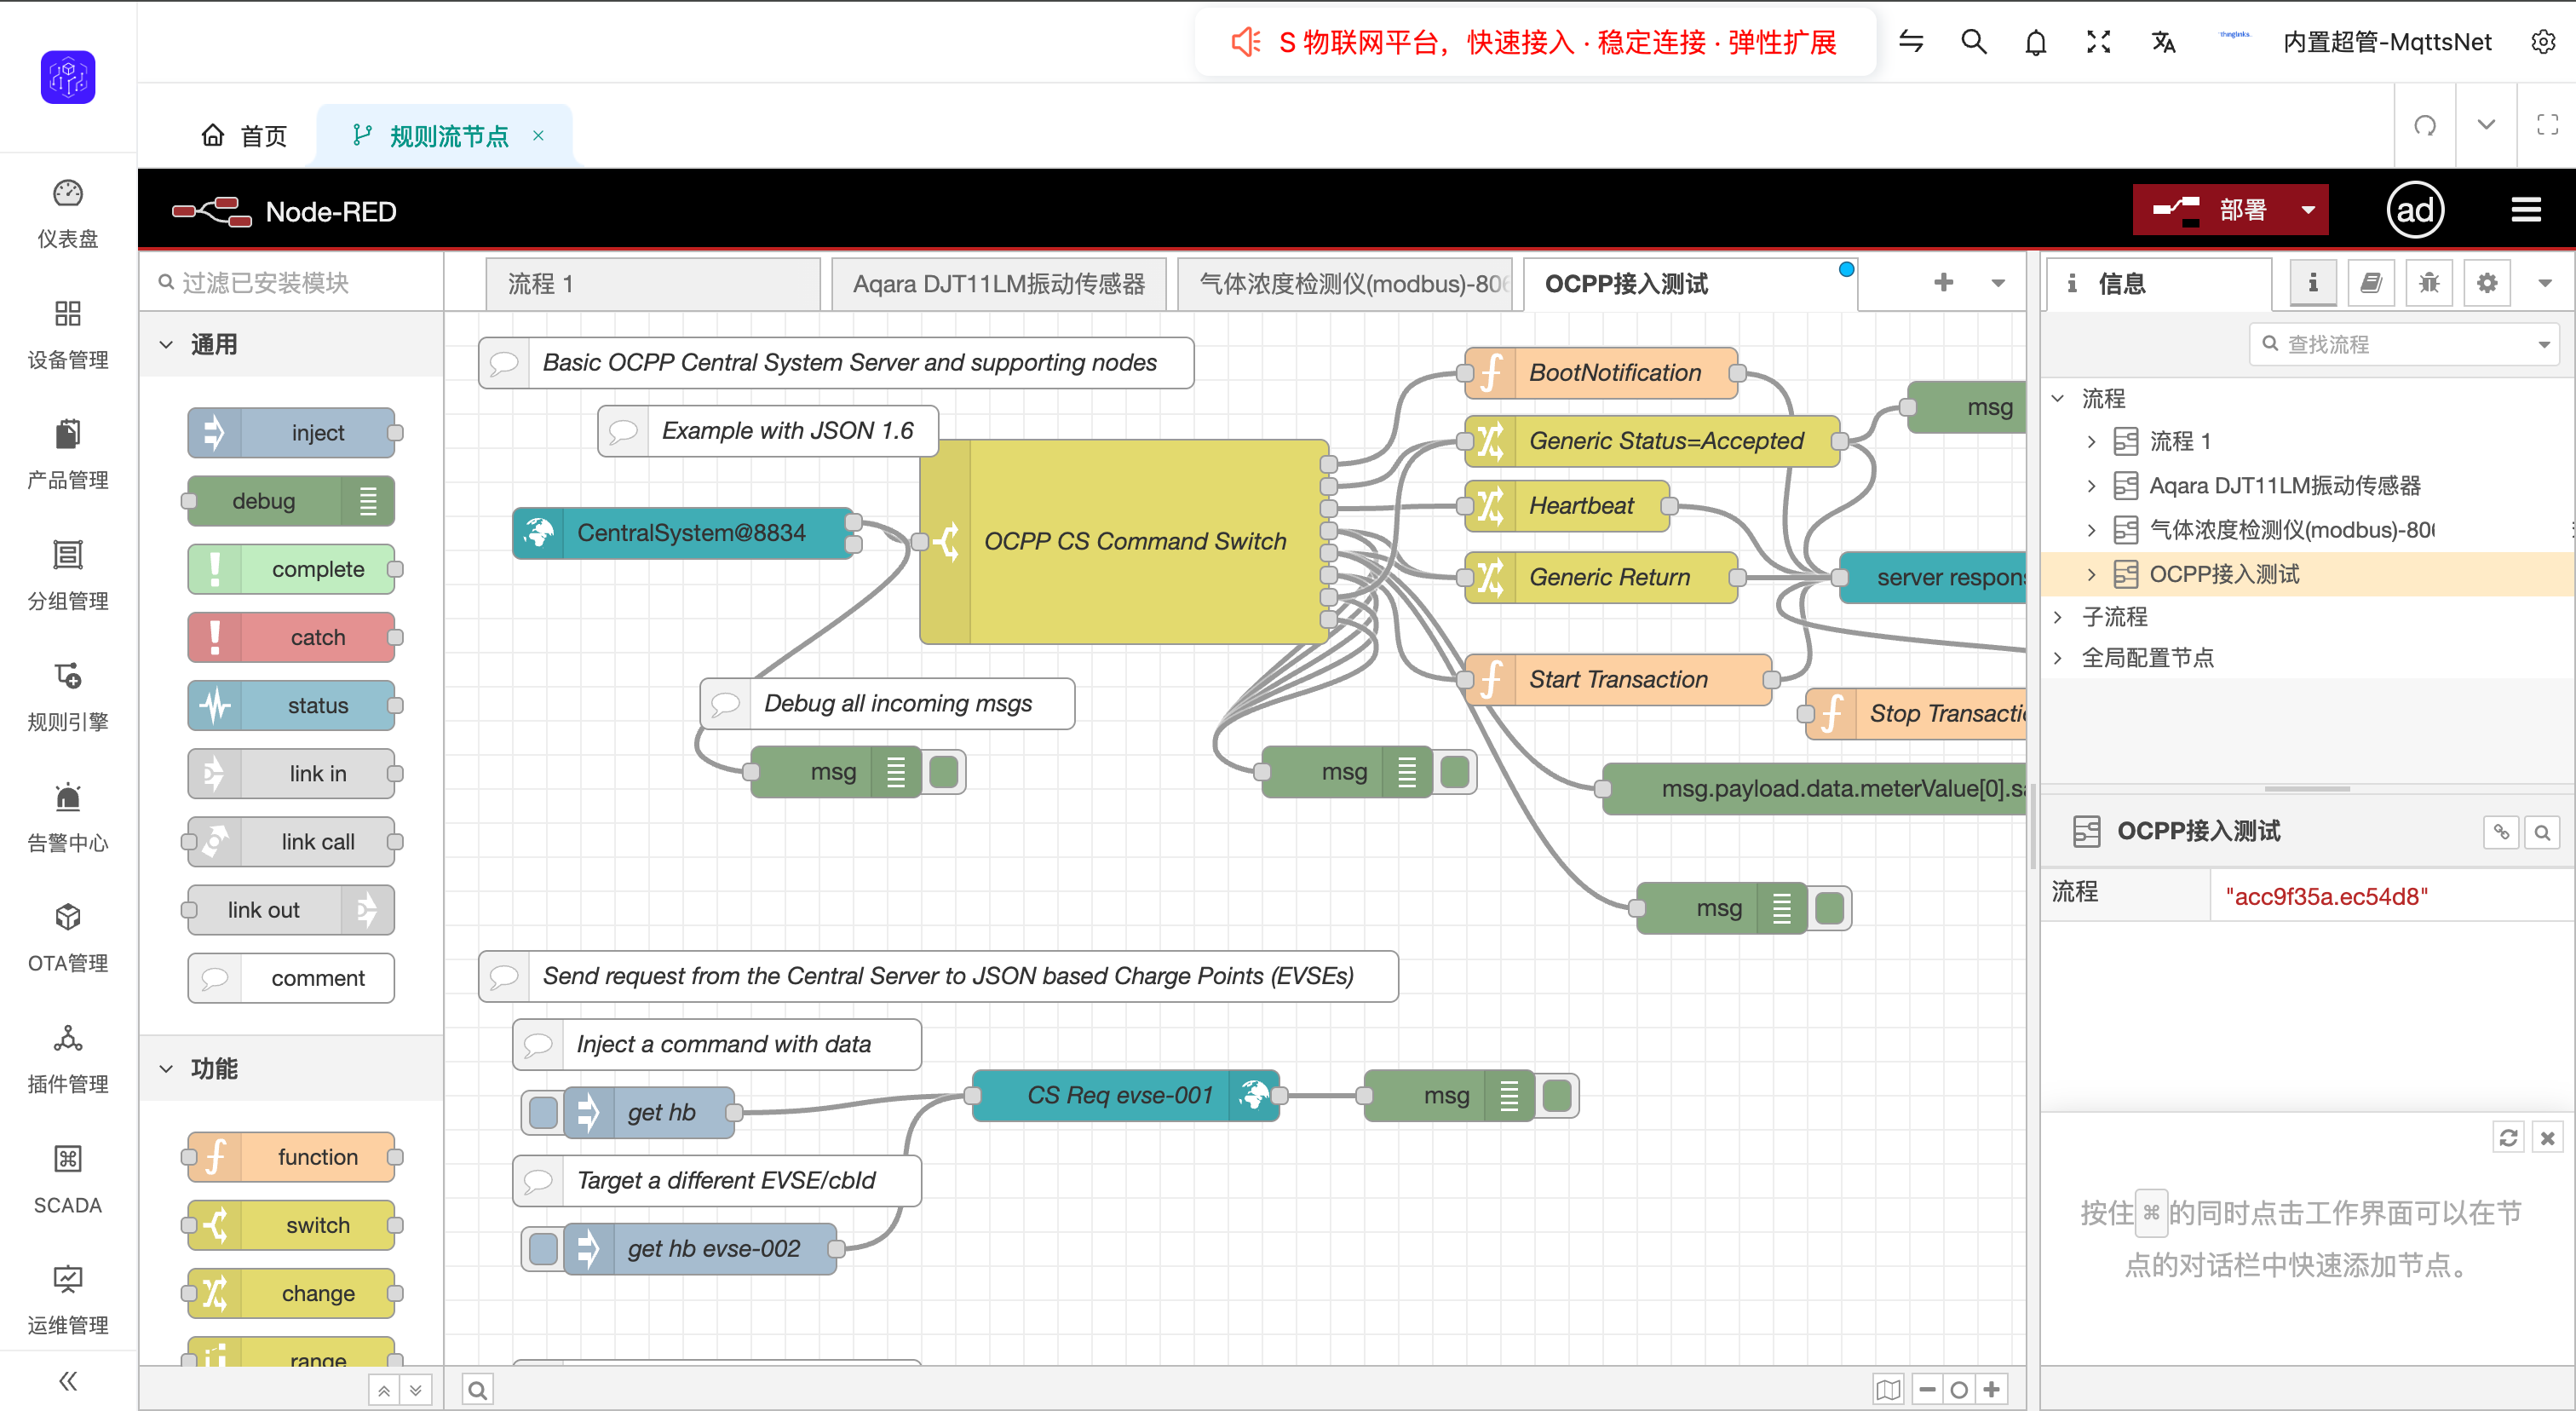Expand 流程 1 in the info tree
Image resolution: width=2576 pixels, height=1411 pixels.
(2091, 441)
